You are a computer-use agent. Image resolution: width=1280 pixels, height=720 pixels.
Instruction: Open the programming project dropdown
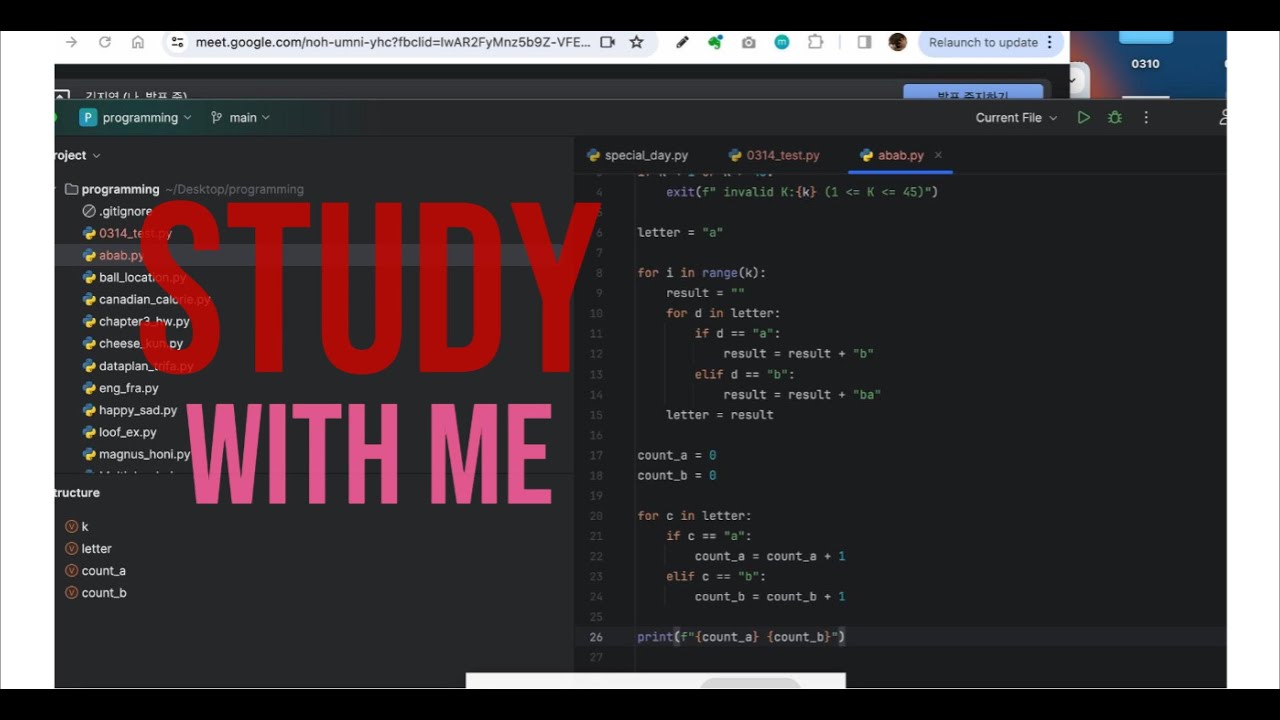point(136,117)
